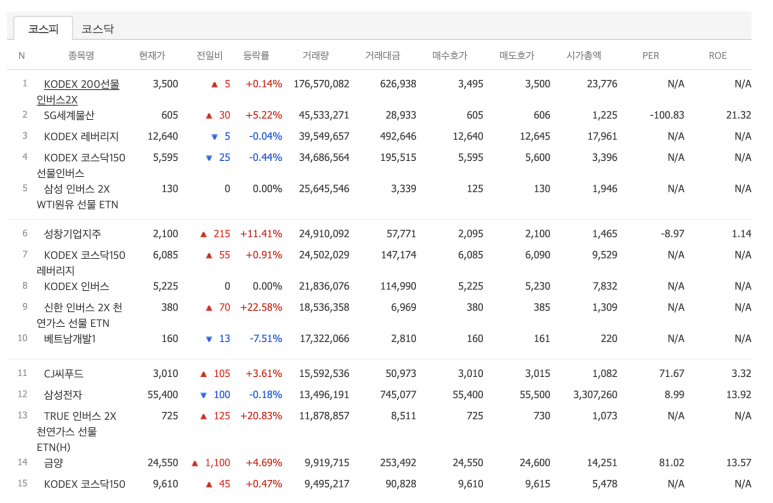Click the PER column header
This screenshot has height=503, width=773.
[651, 55]
